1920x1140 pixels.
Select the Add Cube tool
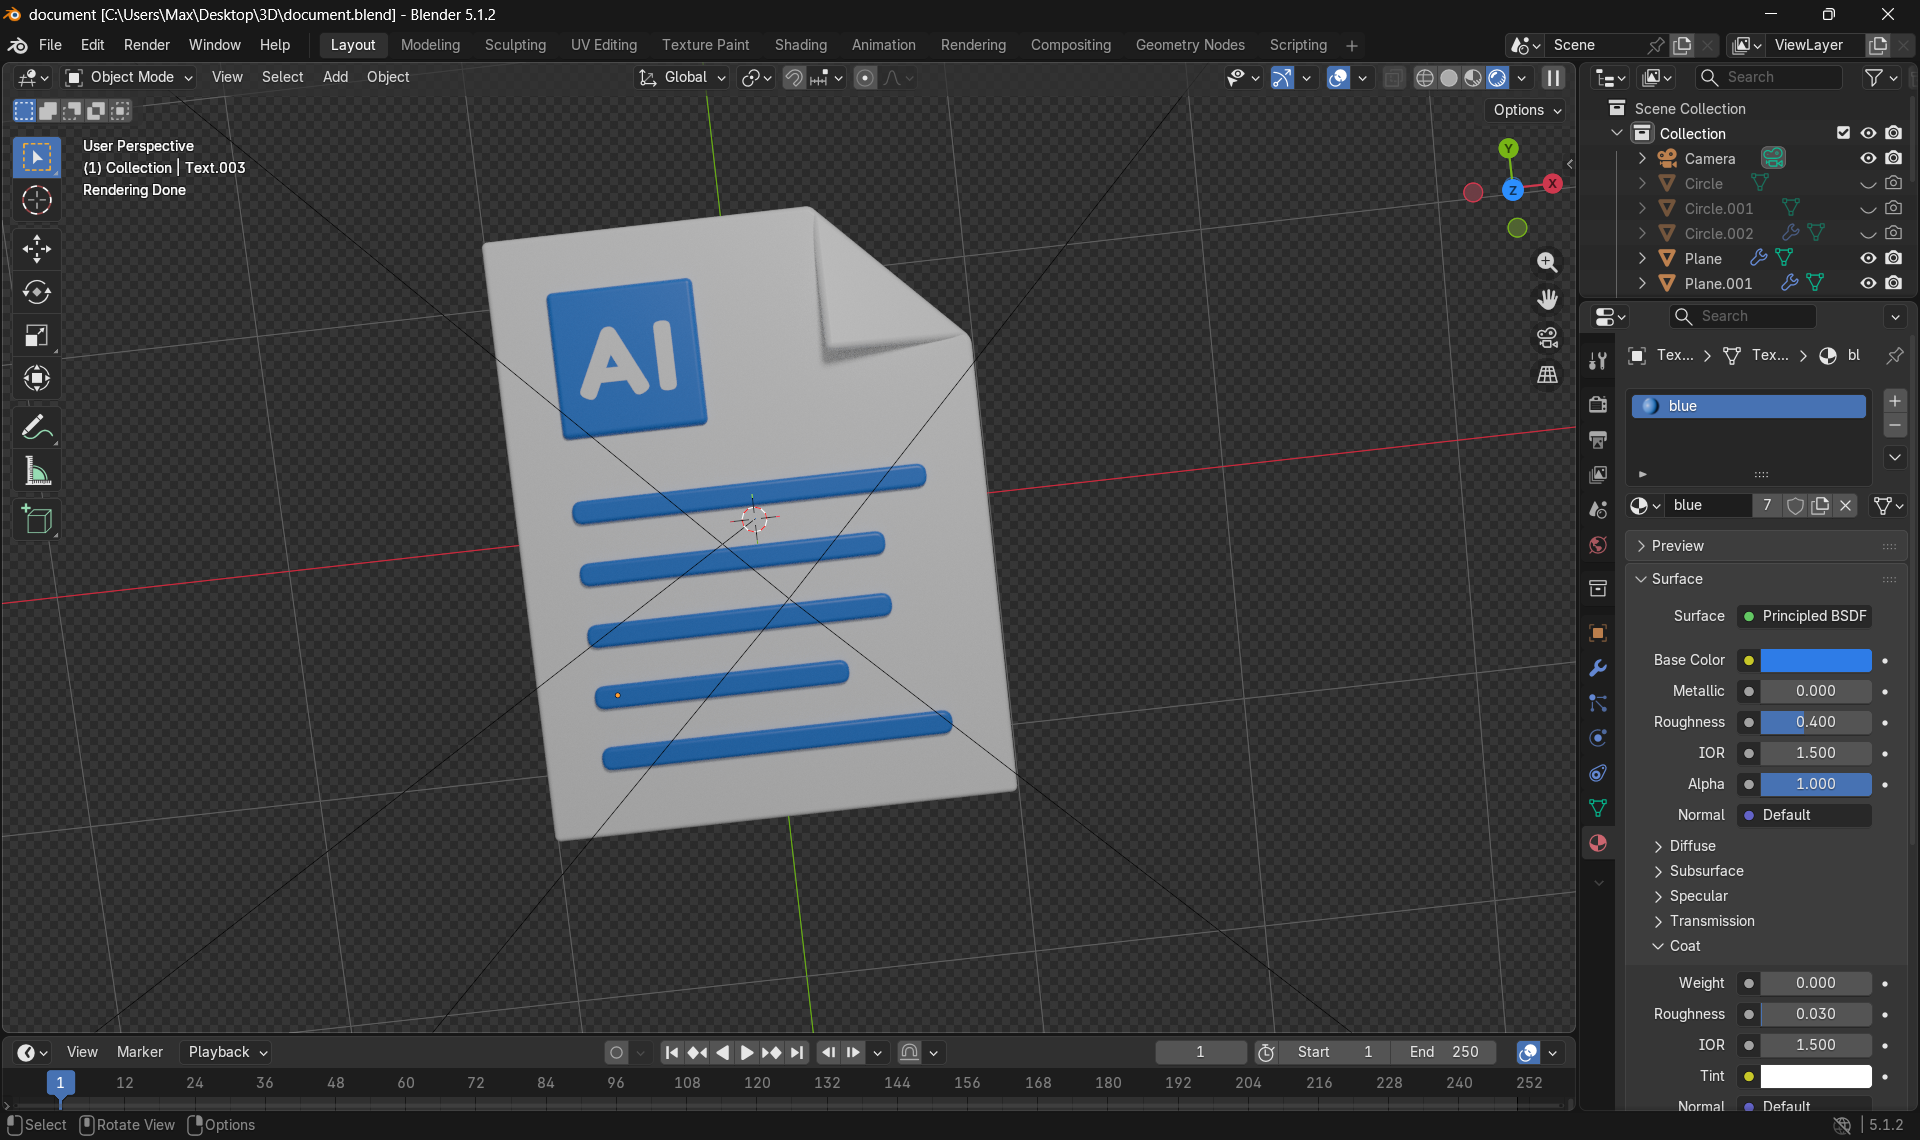(37, 520)
